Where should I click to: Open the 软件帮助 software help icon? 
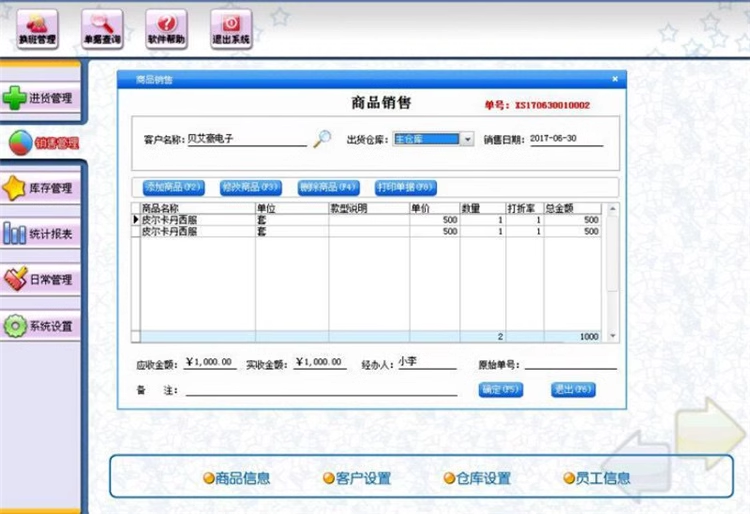tap(166, 29)
